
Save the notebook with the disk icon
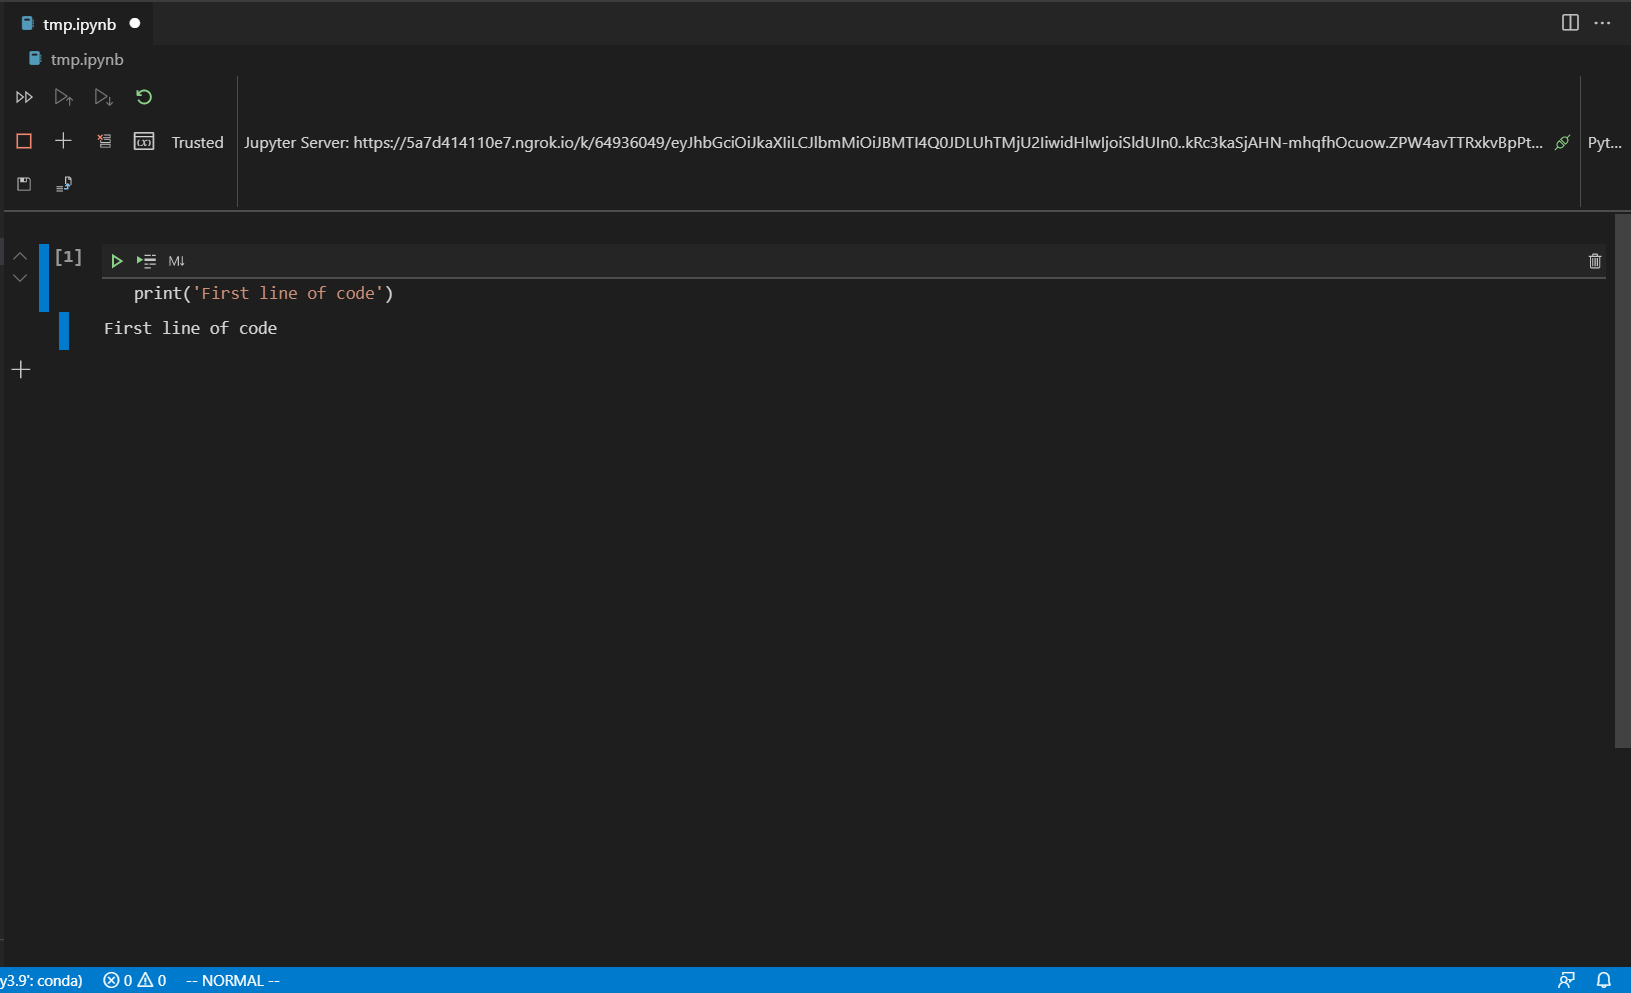click(x=24, y=184)
